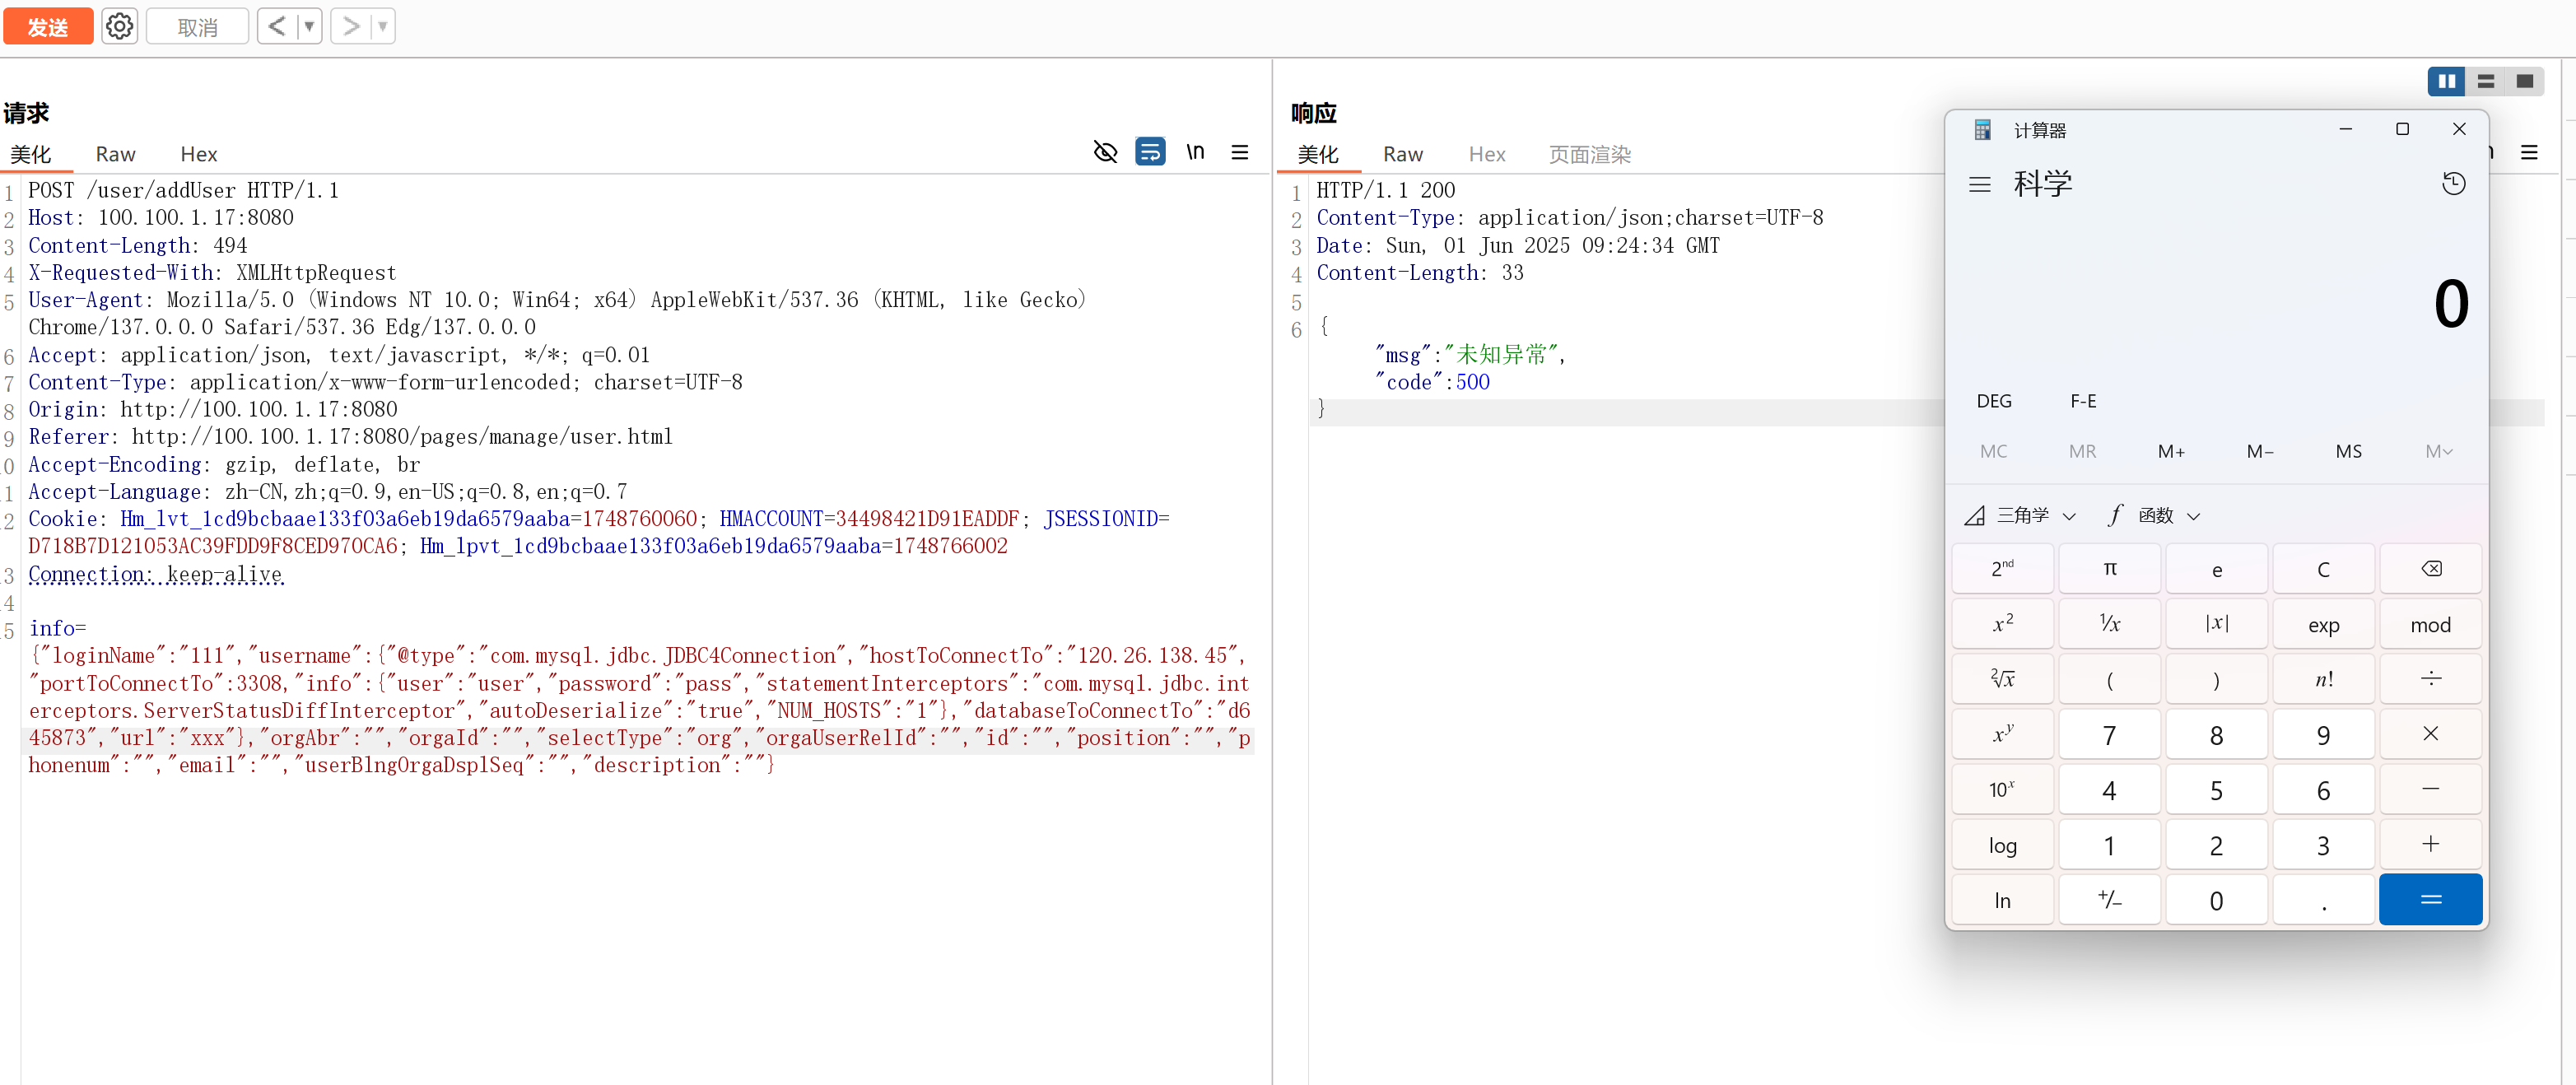The image size is (2576, 1085).
Task: Click the response body closing brace line
Action: coord(1321,409)
